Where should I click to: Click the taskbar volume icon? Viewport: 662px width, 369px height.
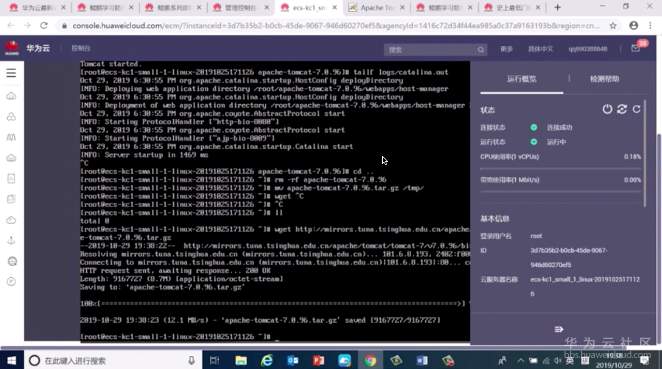tap(558, 361)
